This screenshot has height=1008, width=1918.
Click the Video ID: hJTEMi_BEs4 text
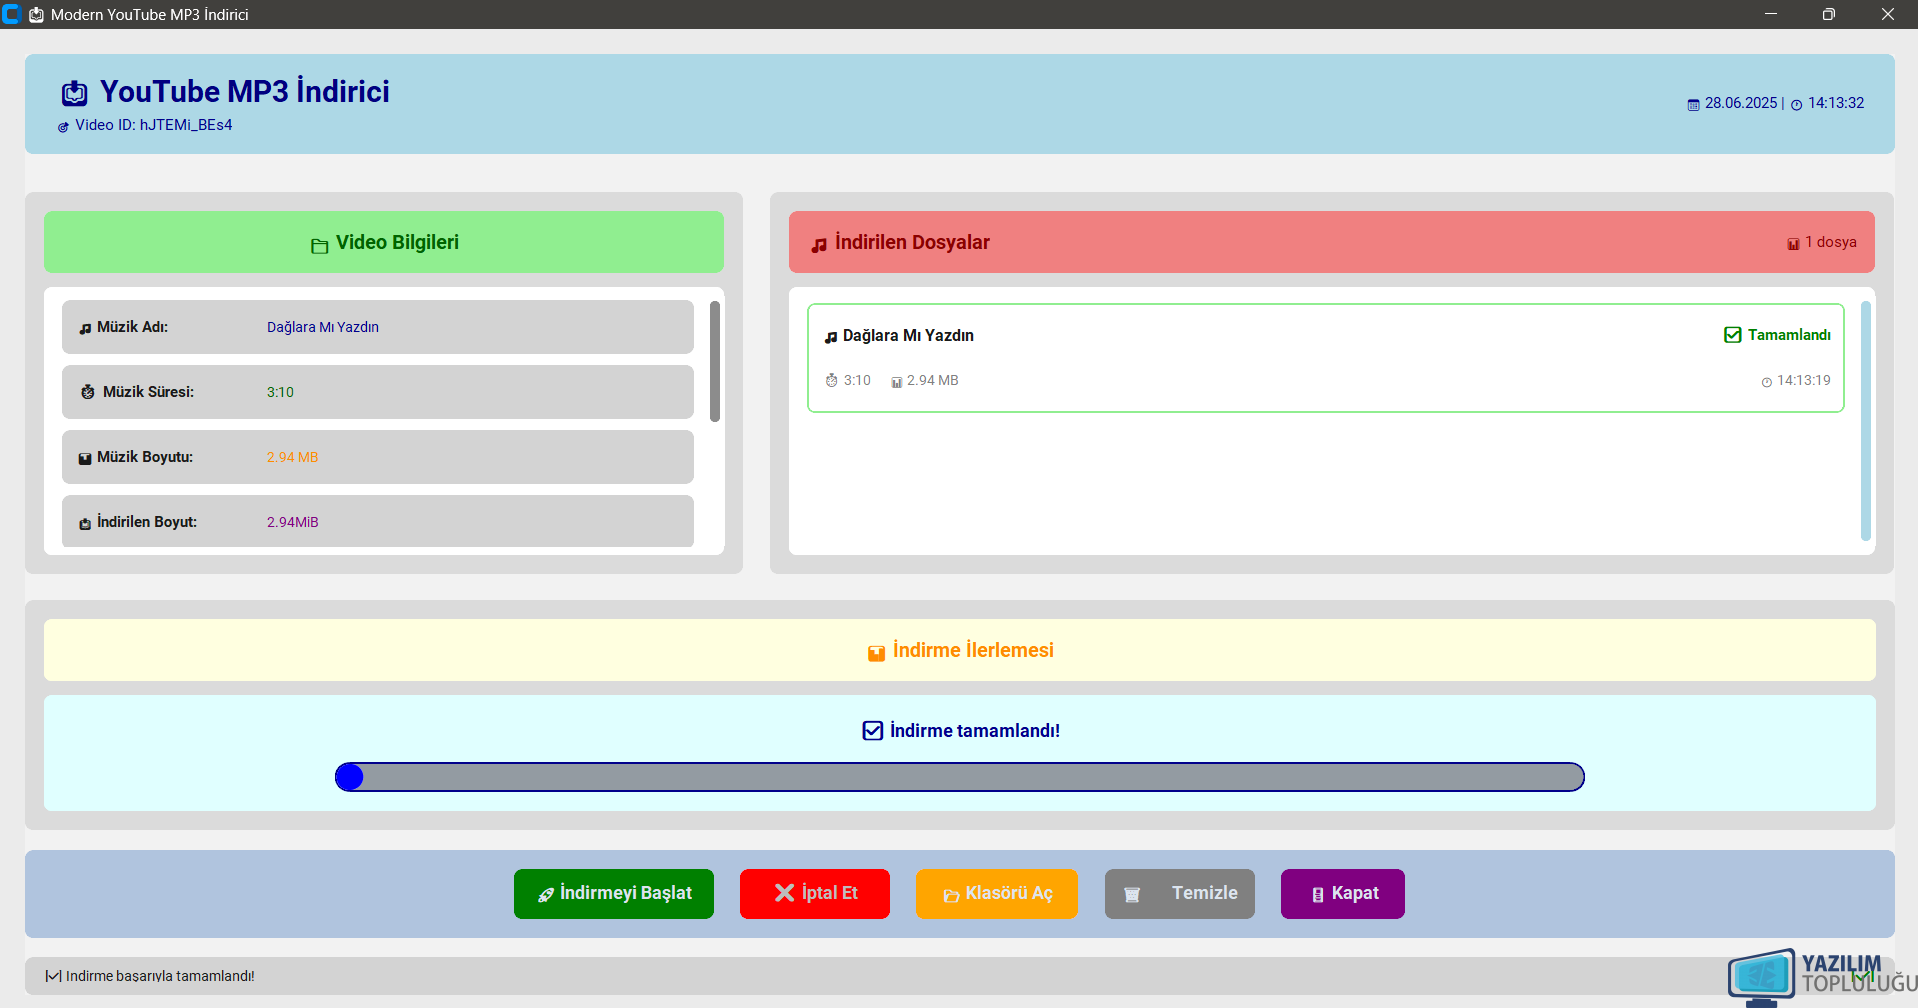pos(154,125)
